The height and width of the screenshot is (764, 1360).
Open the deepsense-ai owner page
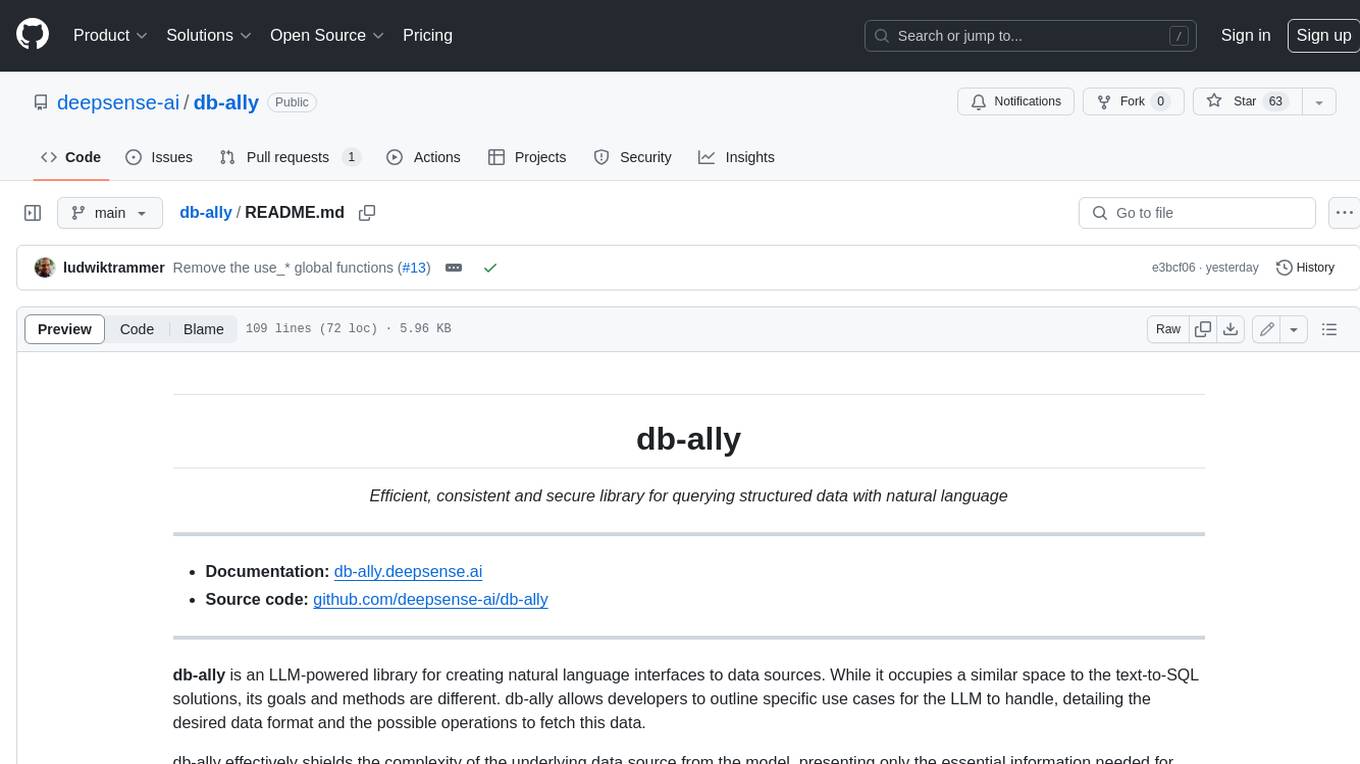[118, 102]
